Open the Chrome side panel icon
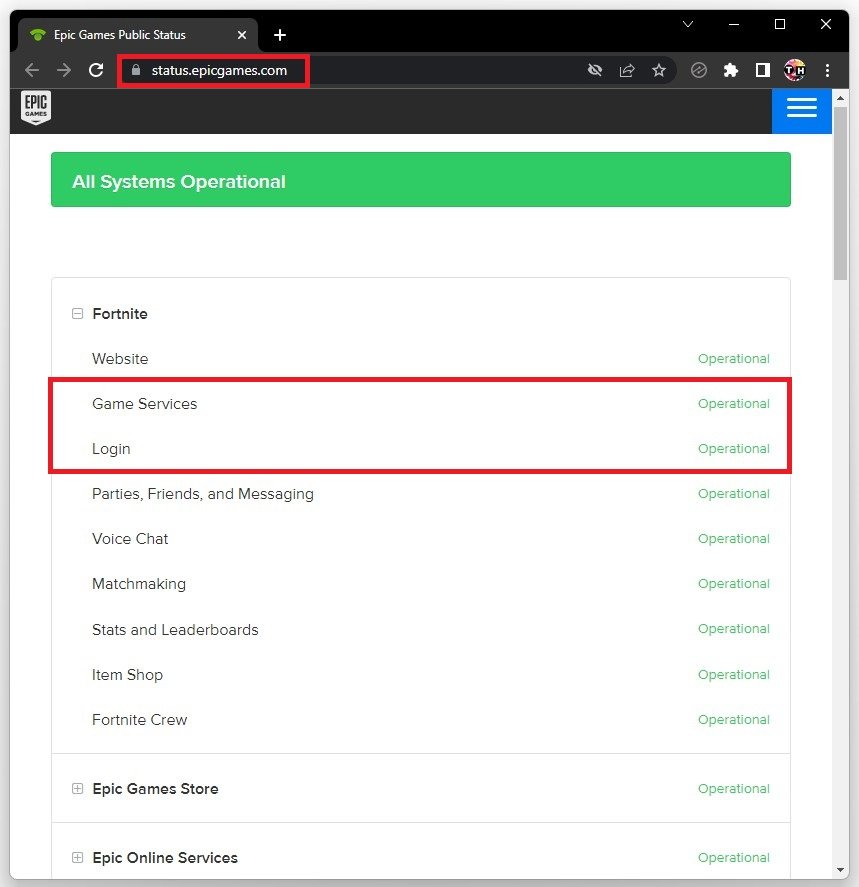859x887 pixels. point(762,70)
